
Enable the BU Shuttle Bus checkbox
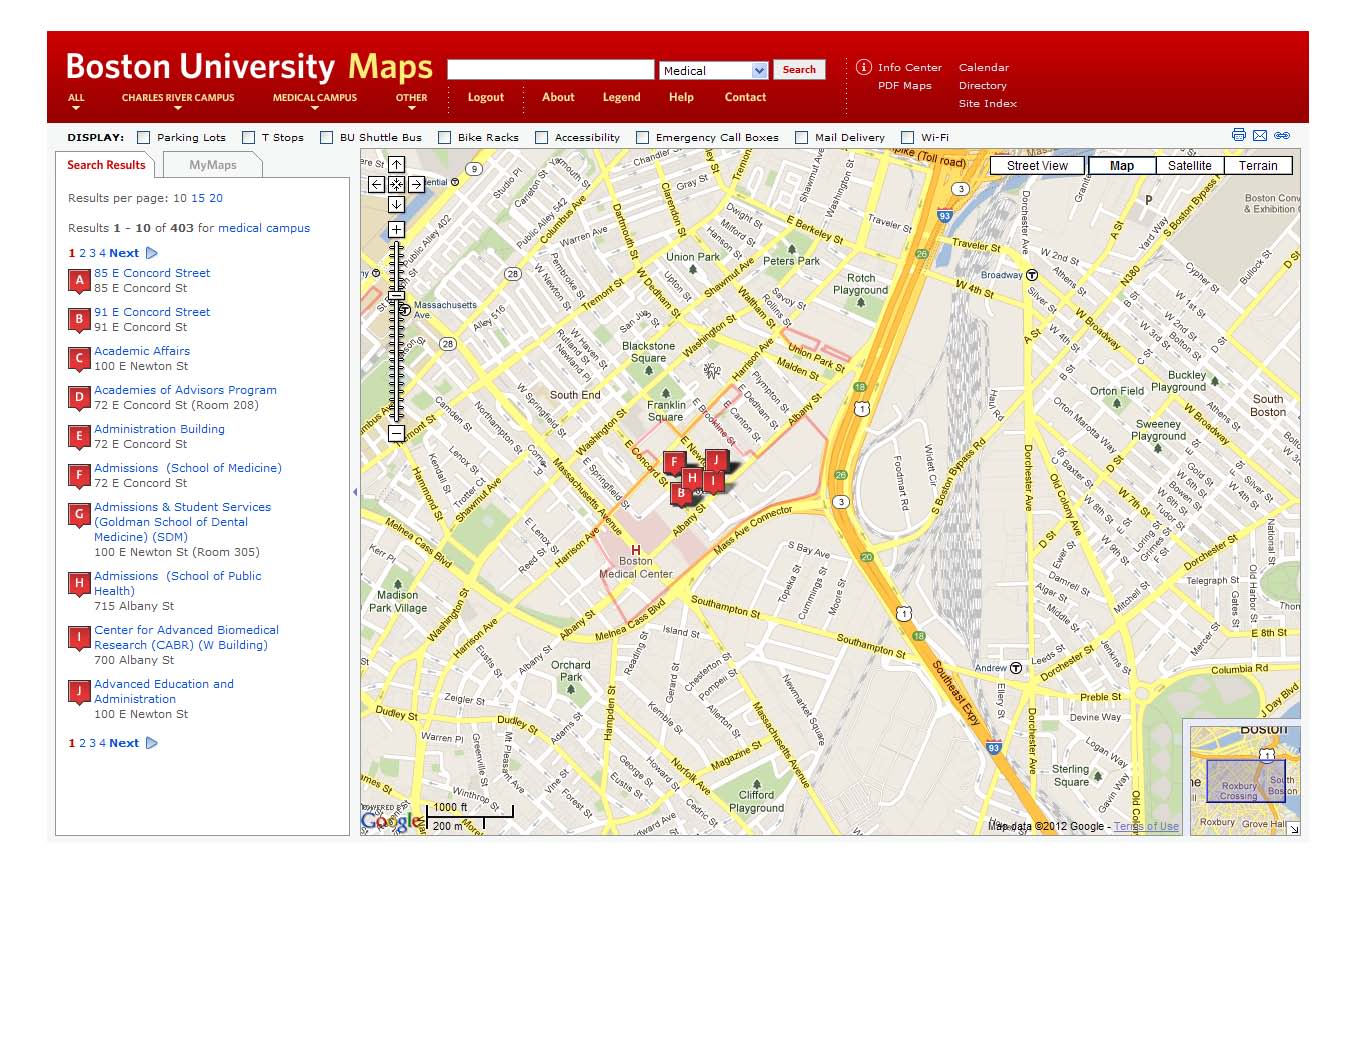(x=327, y=138)
